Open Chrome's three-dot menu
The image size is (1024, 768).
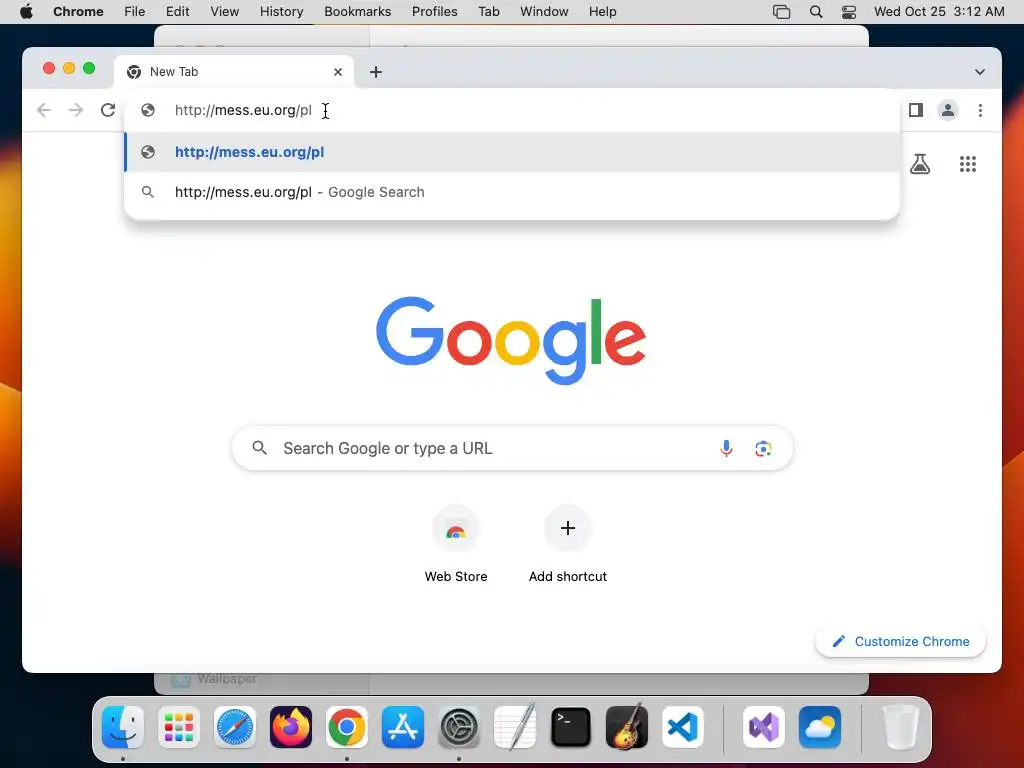coord(980,110)
